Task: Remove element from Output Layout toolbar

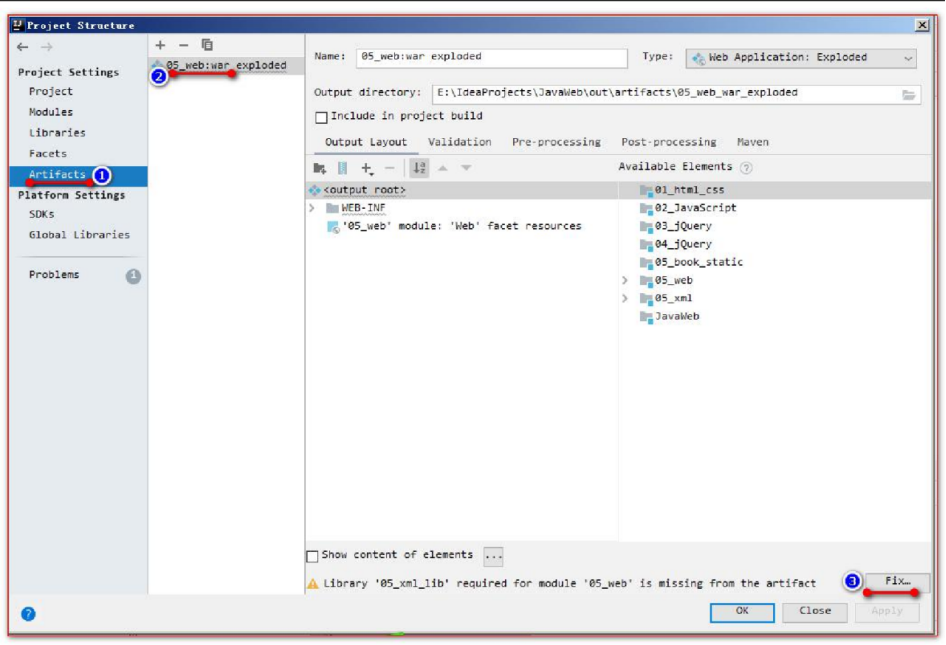Action: [390, 168]
